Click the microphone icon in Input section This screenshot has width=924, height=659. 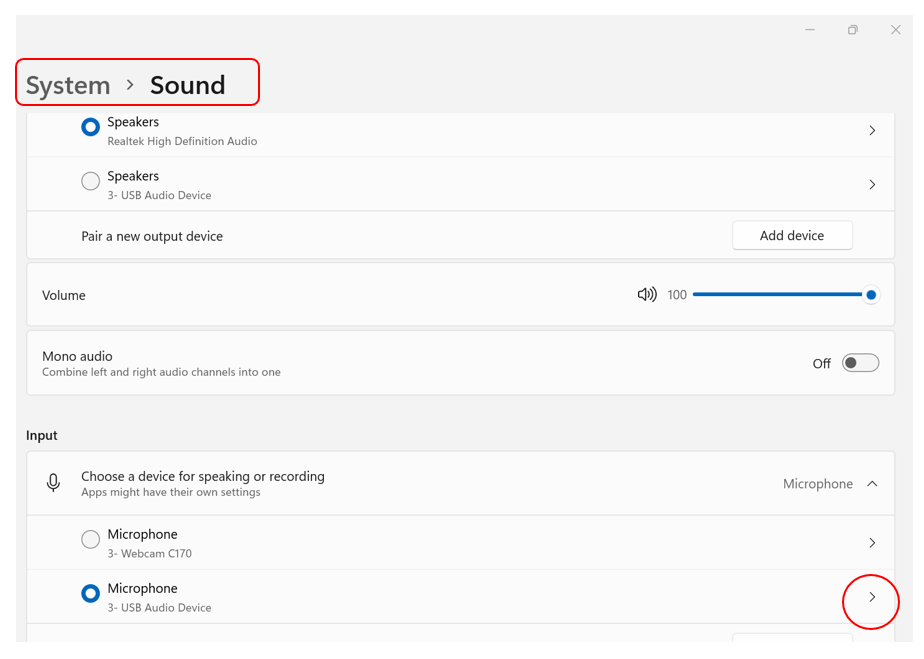(x=54, y=484)
